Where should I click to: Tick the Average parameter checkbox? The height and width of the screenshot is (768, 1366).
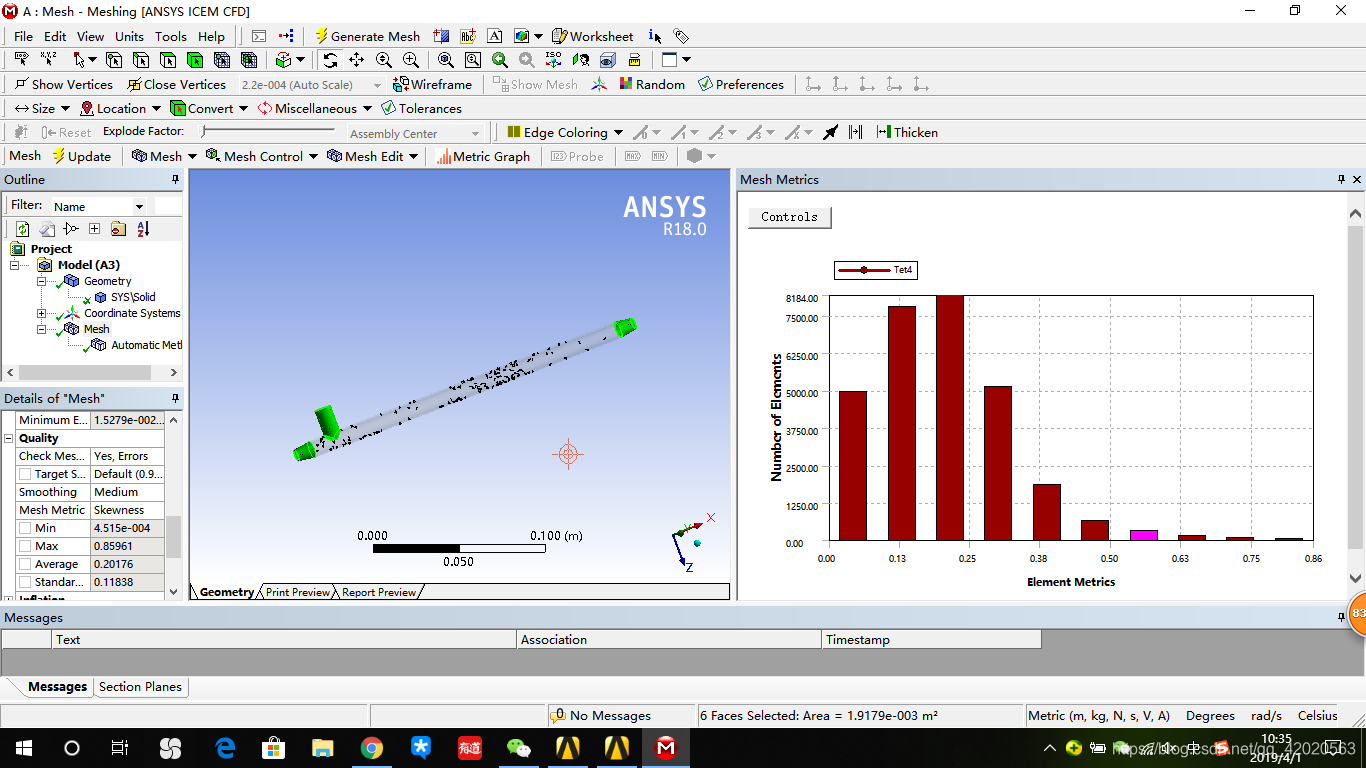pyautogui.click(x=25, y=564)
